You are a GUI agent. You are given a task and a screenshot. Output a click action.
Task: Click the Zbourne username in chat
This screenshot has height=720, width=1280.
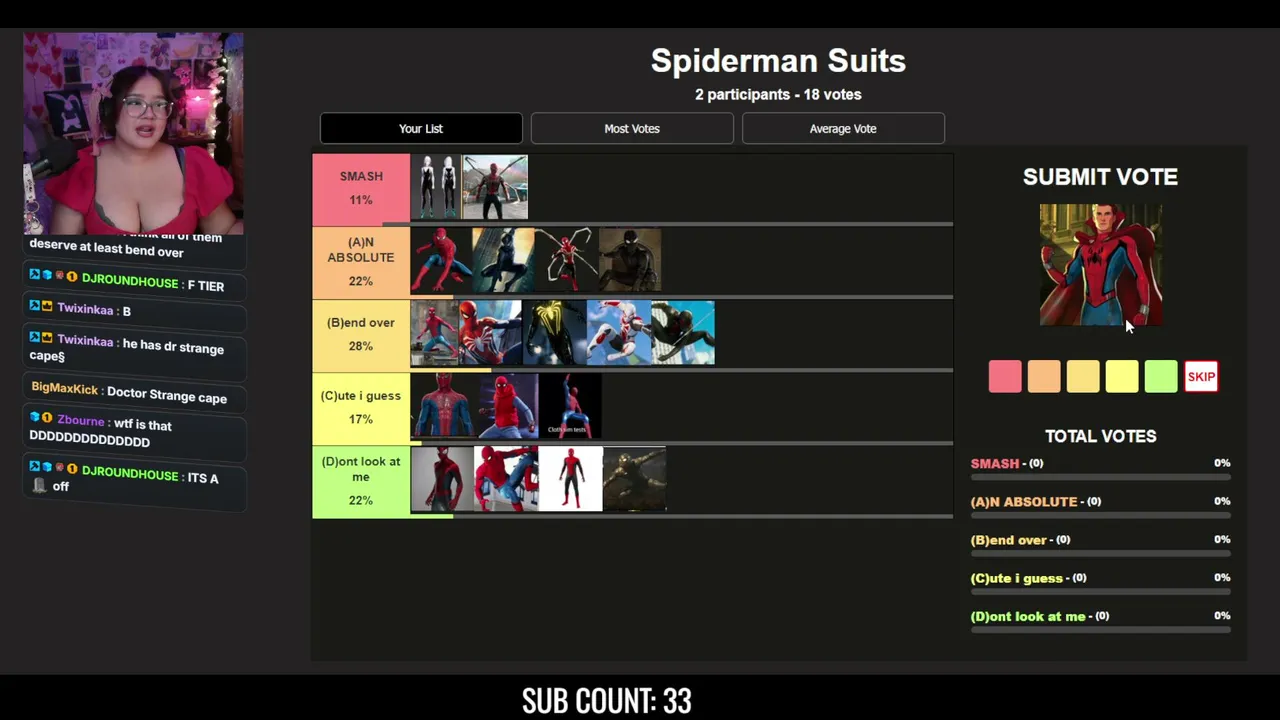point(81,422)
